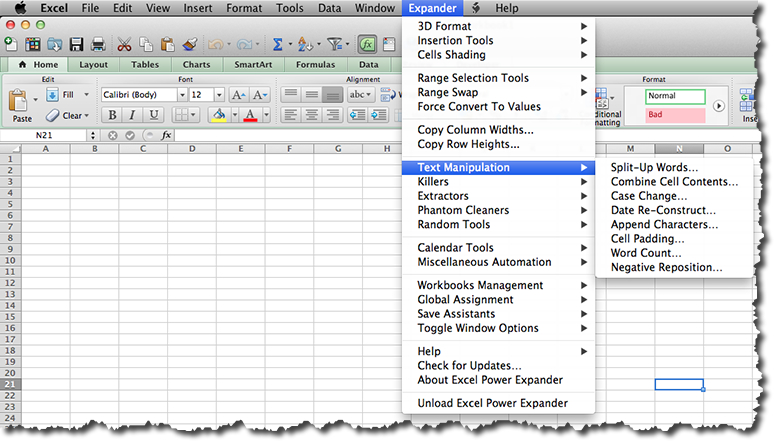Open the Fill dropdown arrow
Image resolution: width=774 pixels, height=441 pixels.
[86, 94]
